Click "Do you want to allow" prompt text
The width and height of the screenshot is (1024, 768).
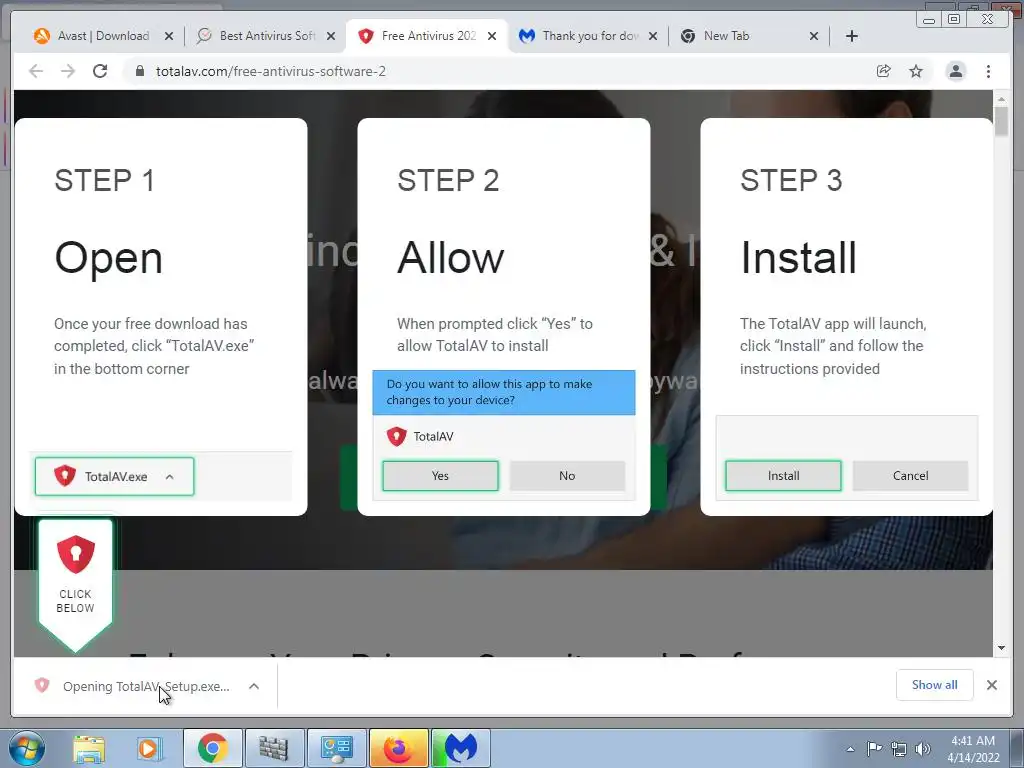(489, 392)
